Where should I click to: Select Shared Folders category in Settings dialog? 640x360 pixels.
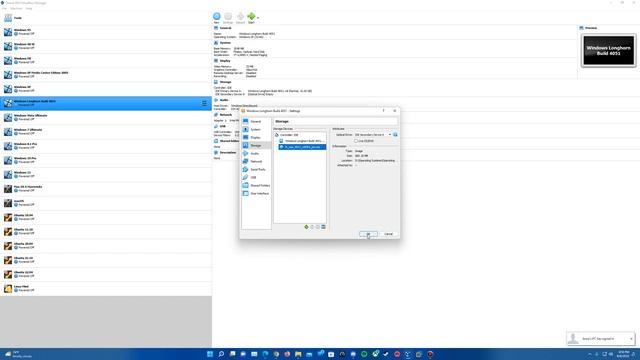[256, 185]
